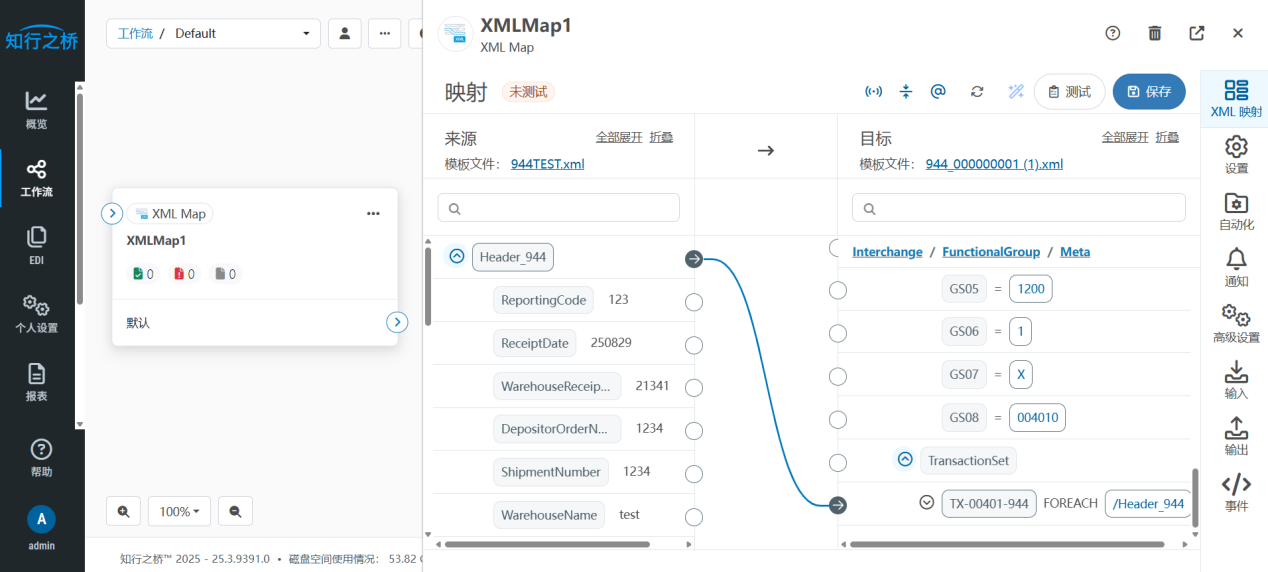Screen dimensions: 1268x572
Task: Open 自动化 automation tab
Action: pos(1236,211)
